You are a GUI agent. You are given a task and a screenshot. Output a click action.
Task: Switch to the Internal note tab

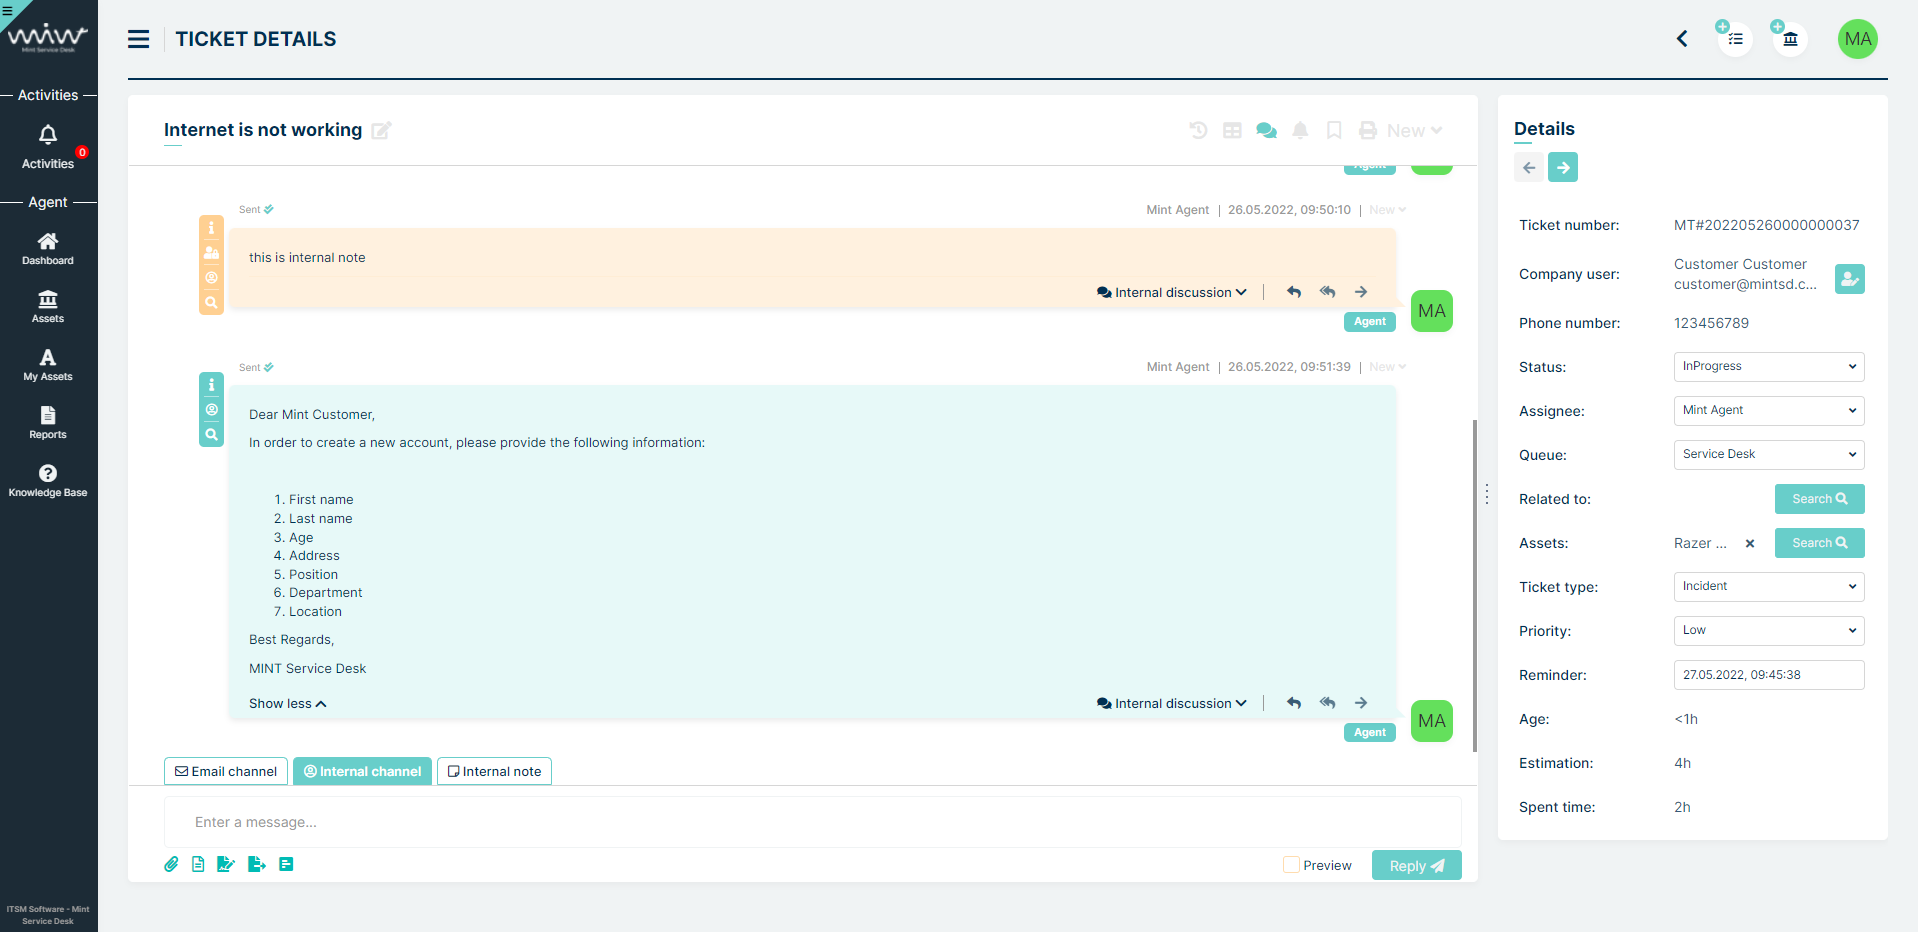494,771
